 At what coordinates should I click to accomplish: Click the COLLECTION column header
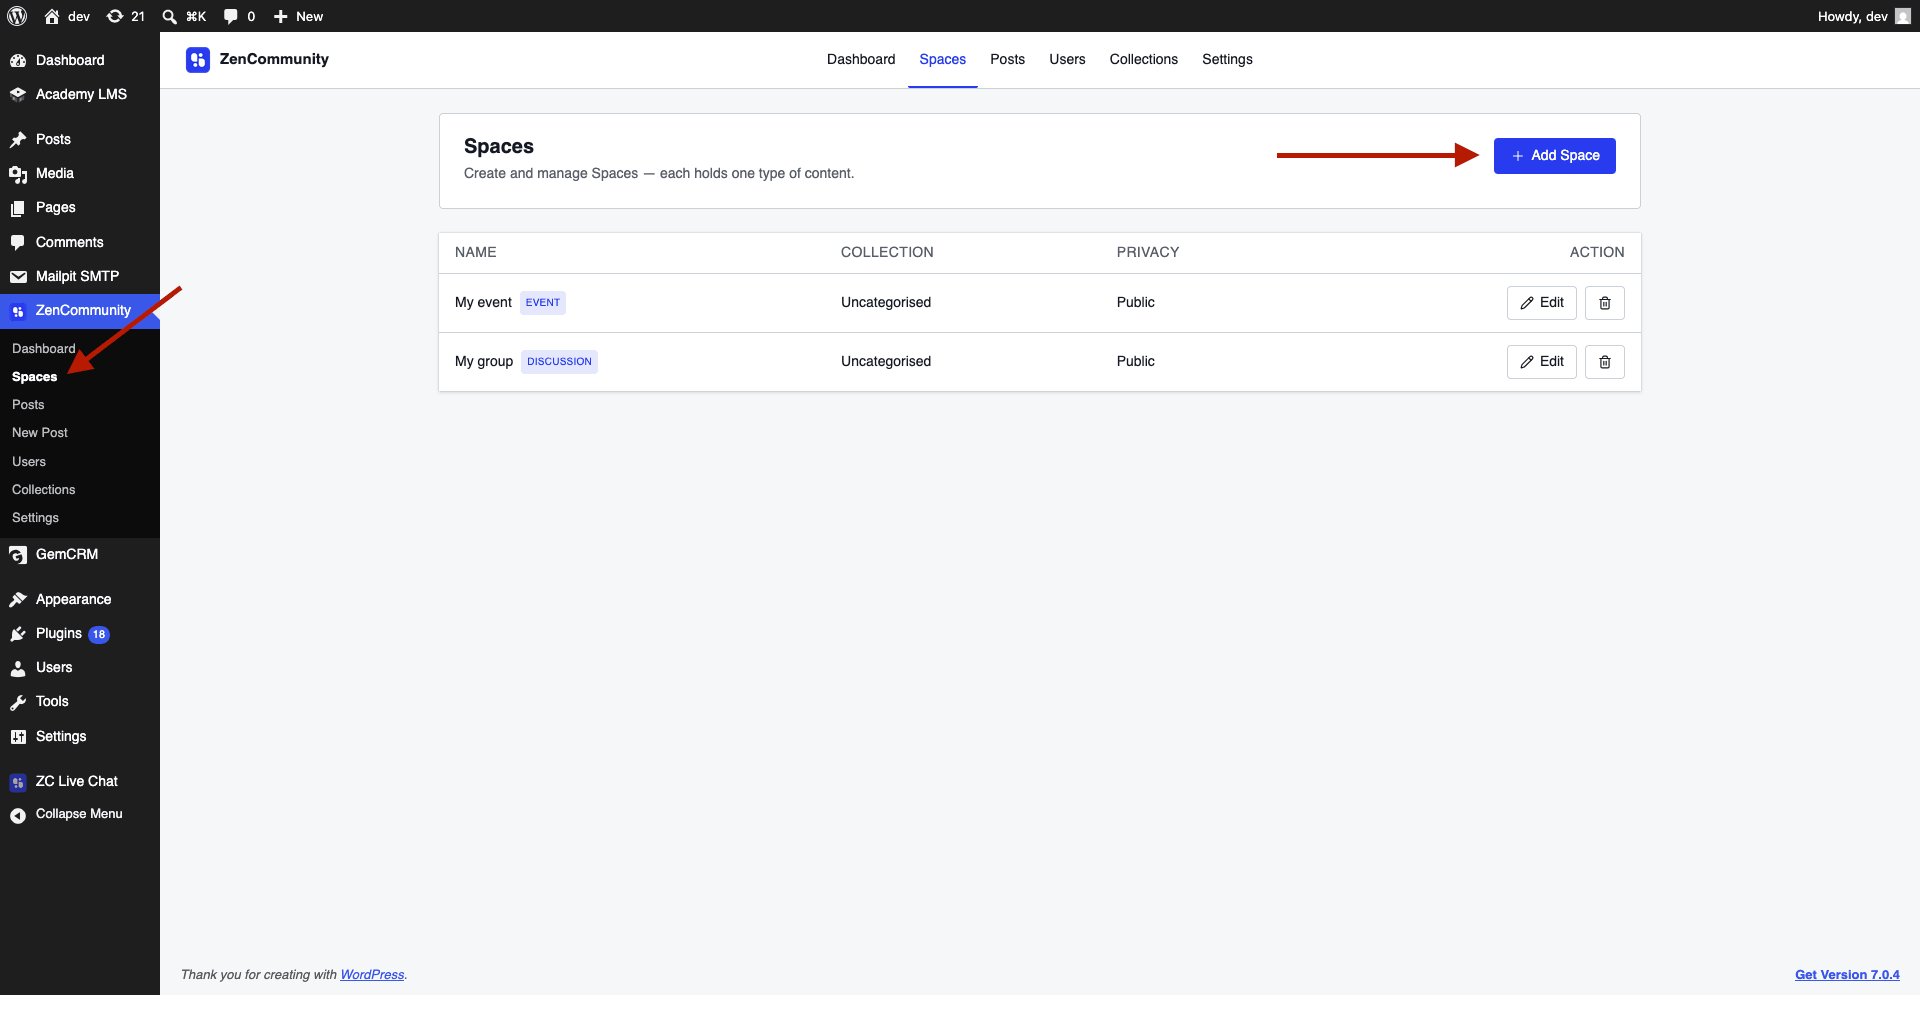887,252
